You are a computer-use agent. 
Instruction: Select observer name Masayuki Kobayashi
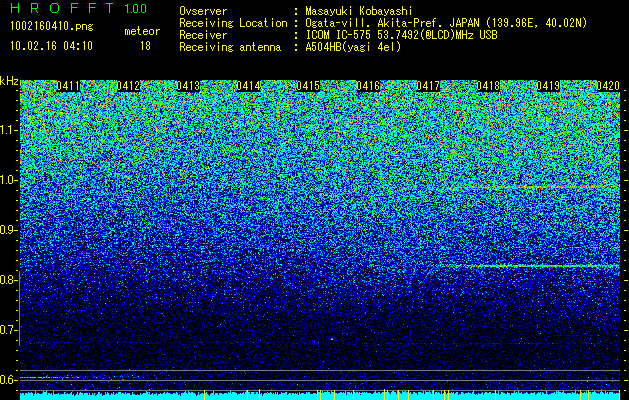[359, 11]
